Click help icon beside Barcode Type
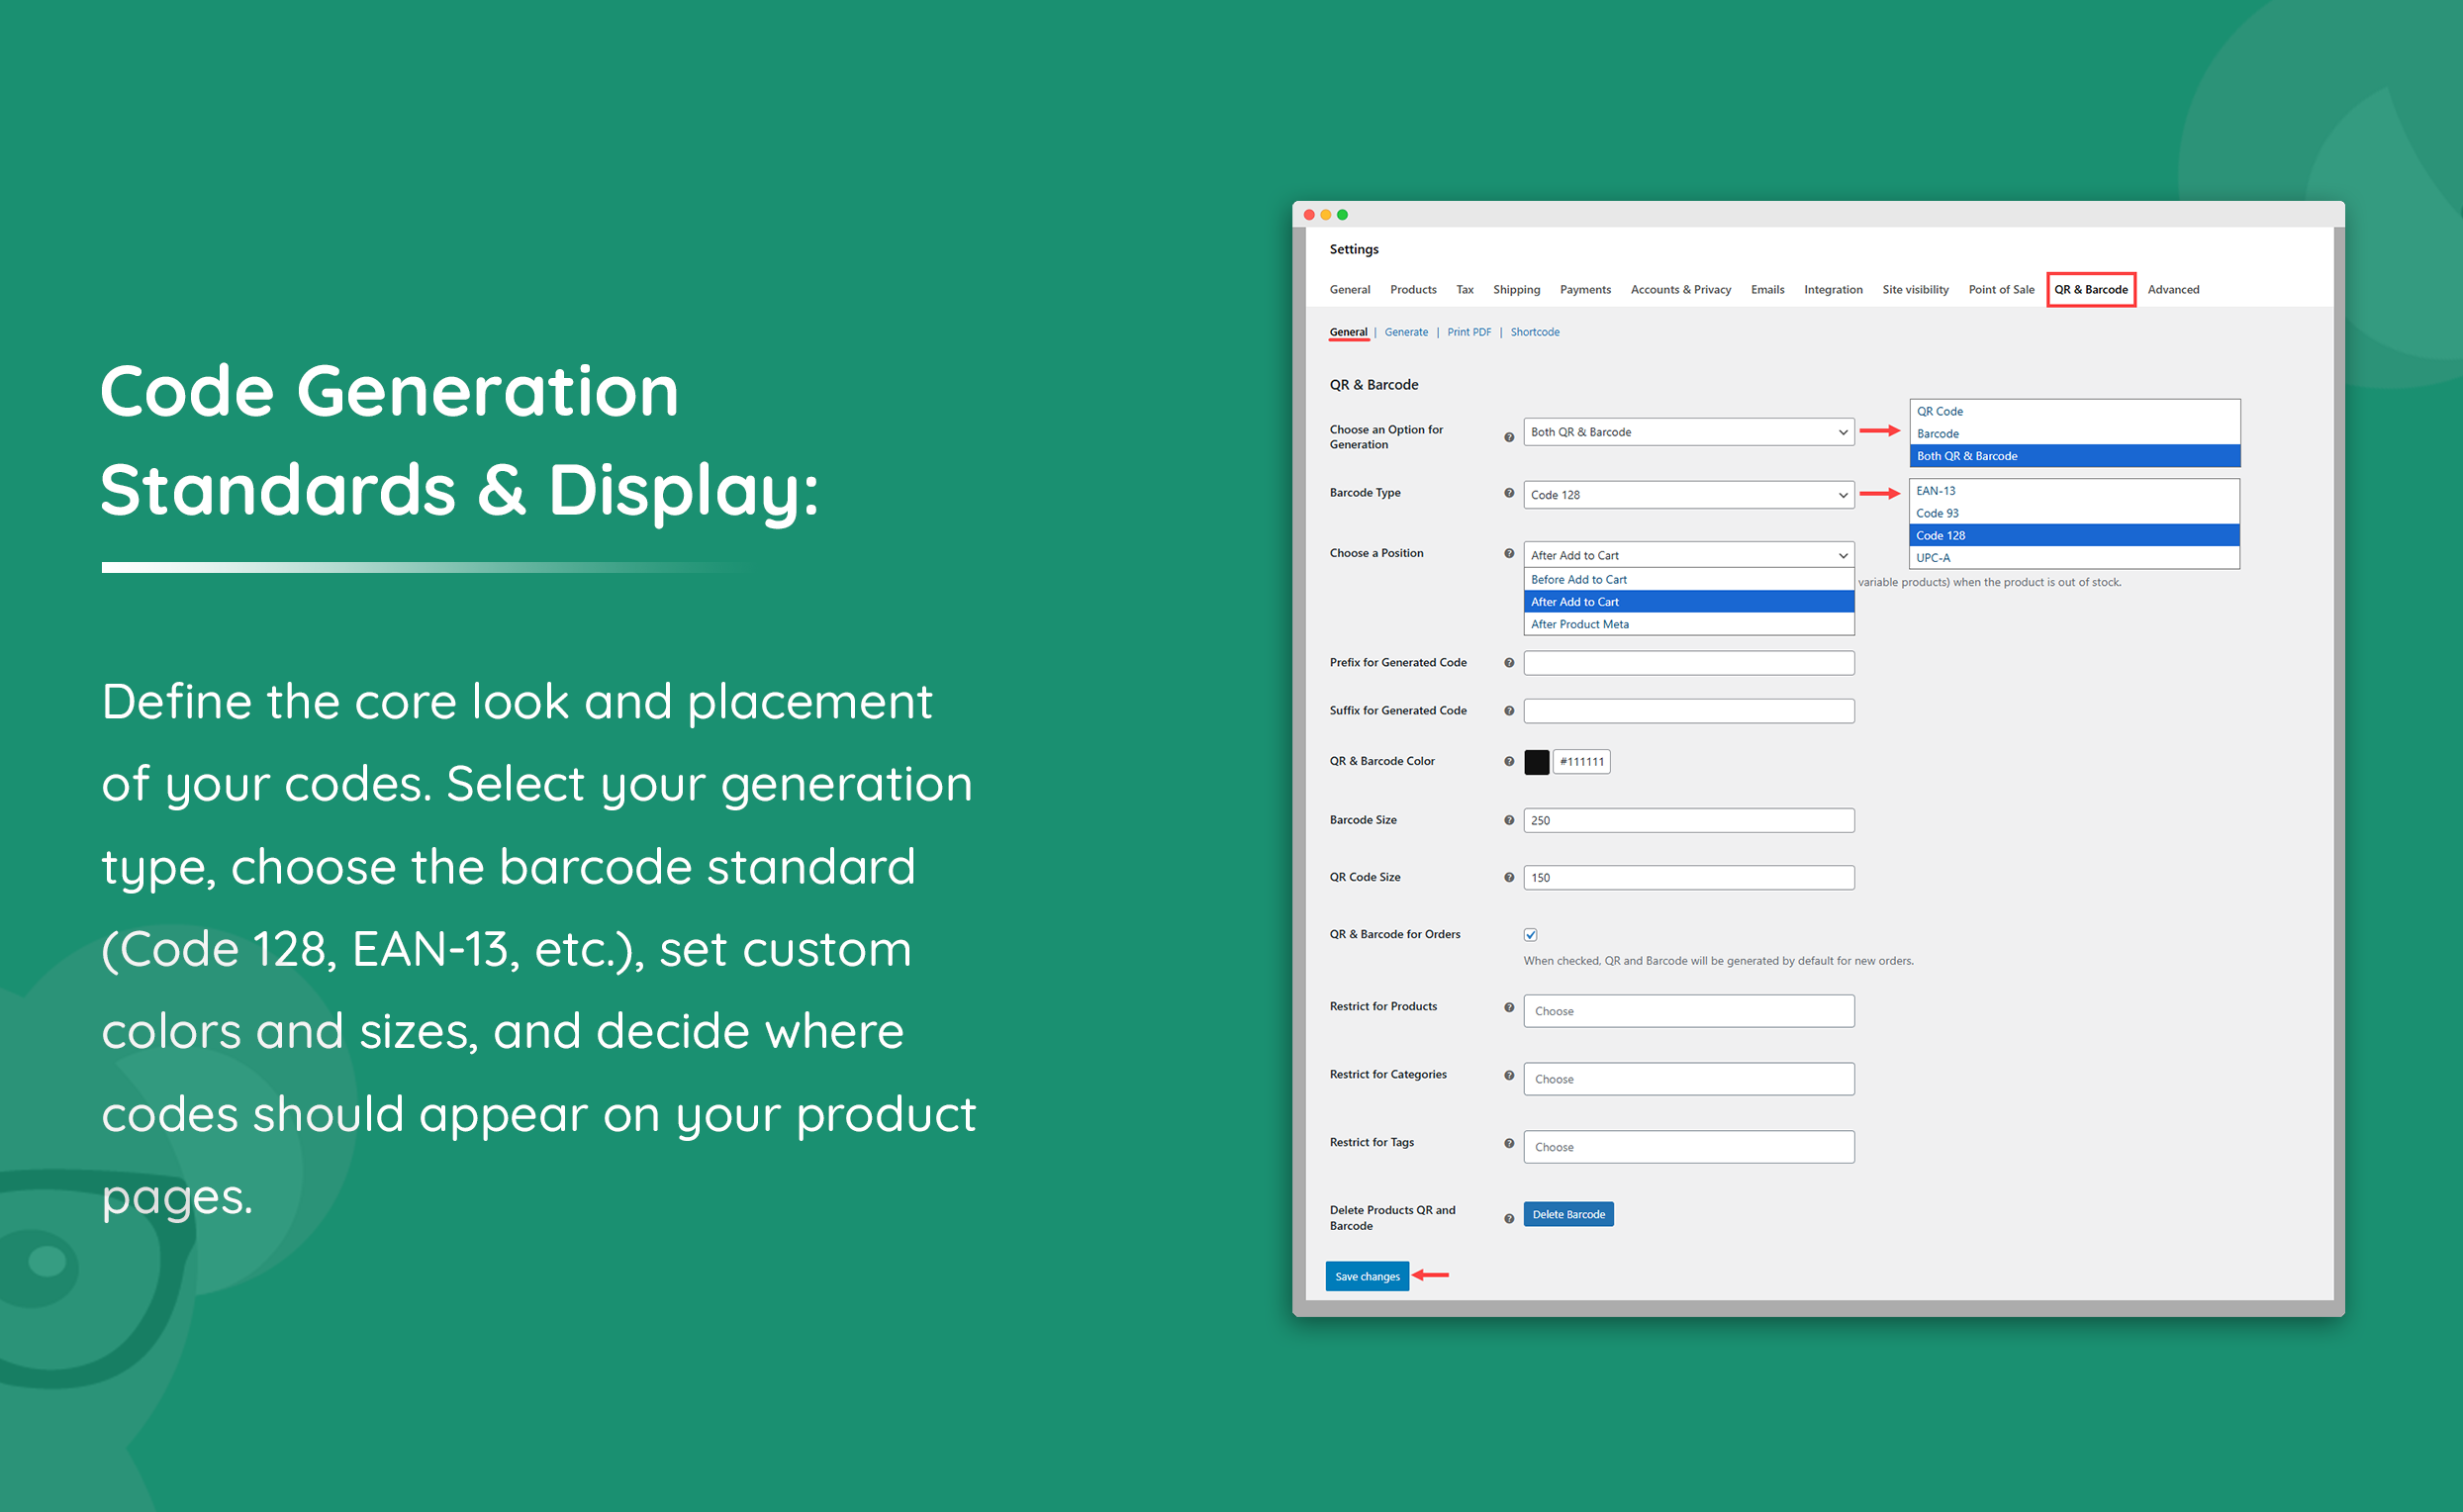The width and height of the screenshot is (2463, 1512). (1508, 493)
